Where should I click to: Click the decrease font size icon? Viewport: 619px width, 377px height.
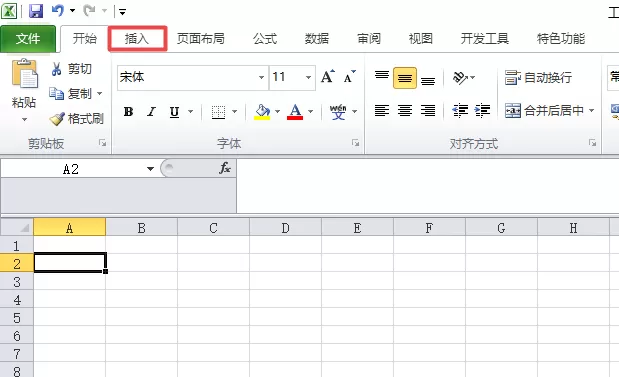pyautogui.click(x=350, y=77)
